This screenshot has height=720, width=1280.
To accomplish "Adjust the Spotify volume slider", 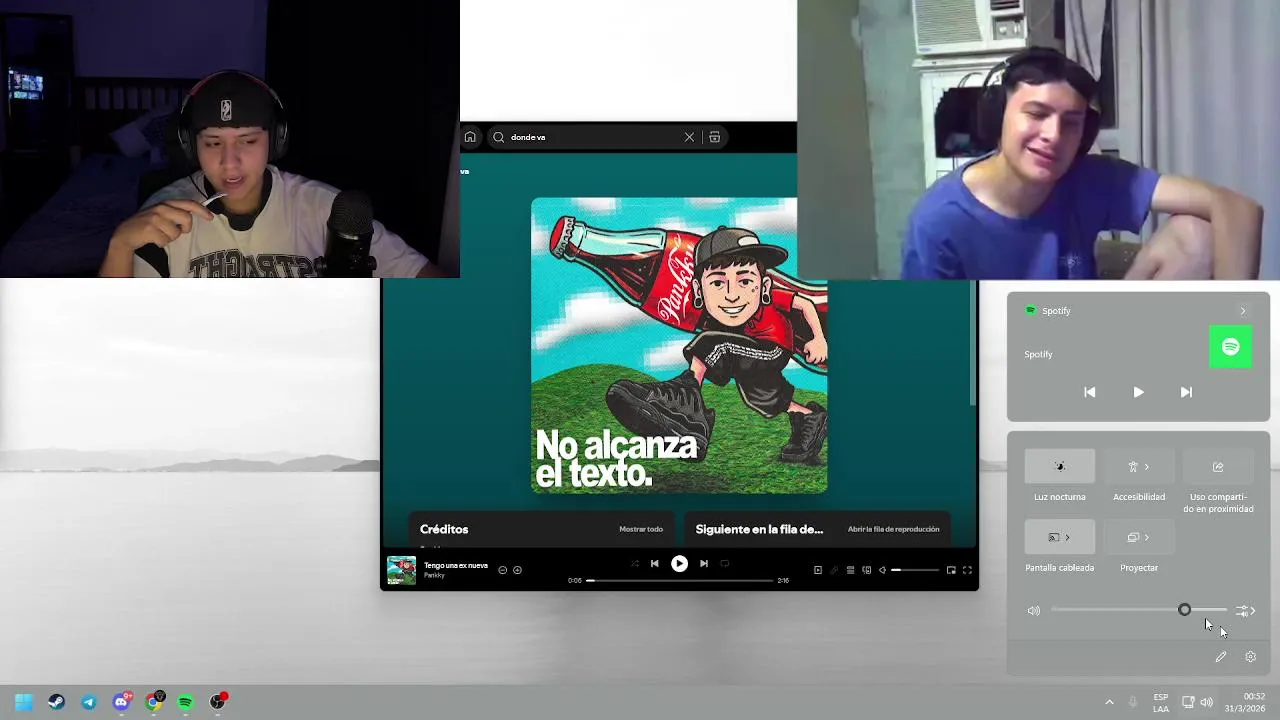I will click(x=915, y=570).
